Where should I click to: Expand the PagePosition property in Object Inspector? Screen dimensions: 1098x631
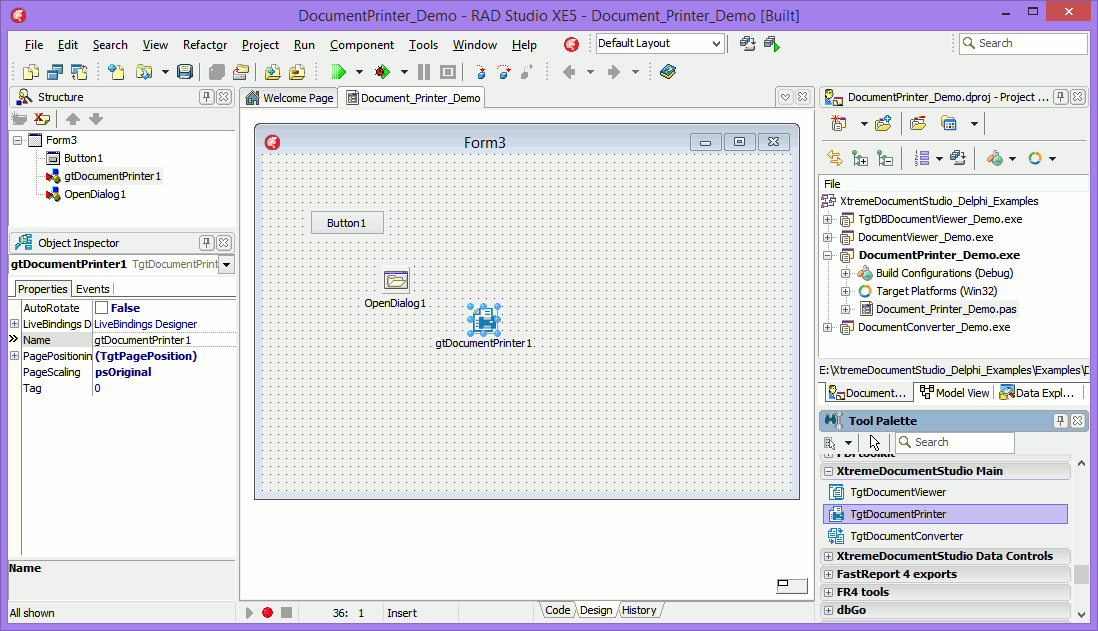pos(16,355)
